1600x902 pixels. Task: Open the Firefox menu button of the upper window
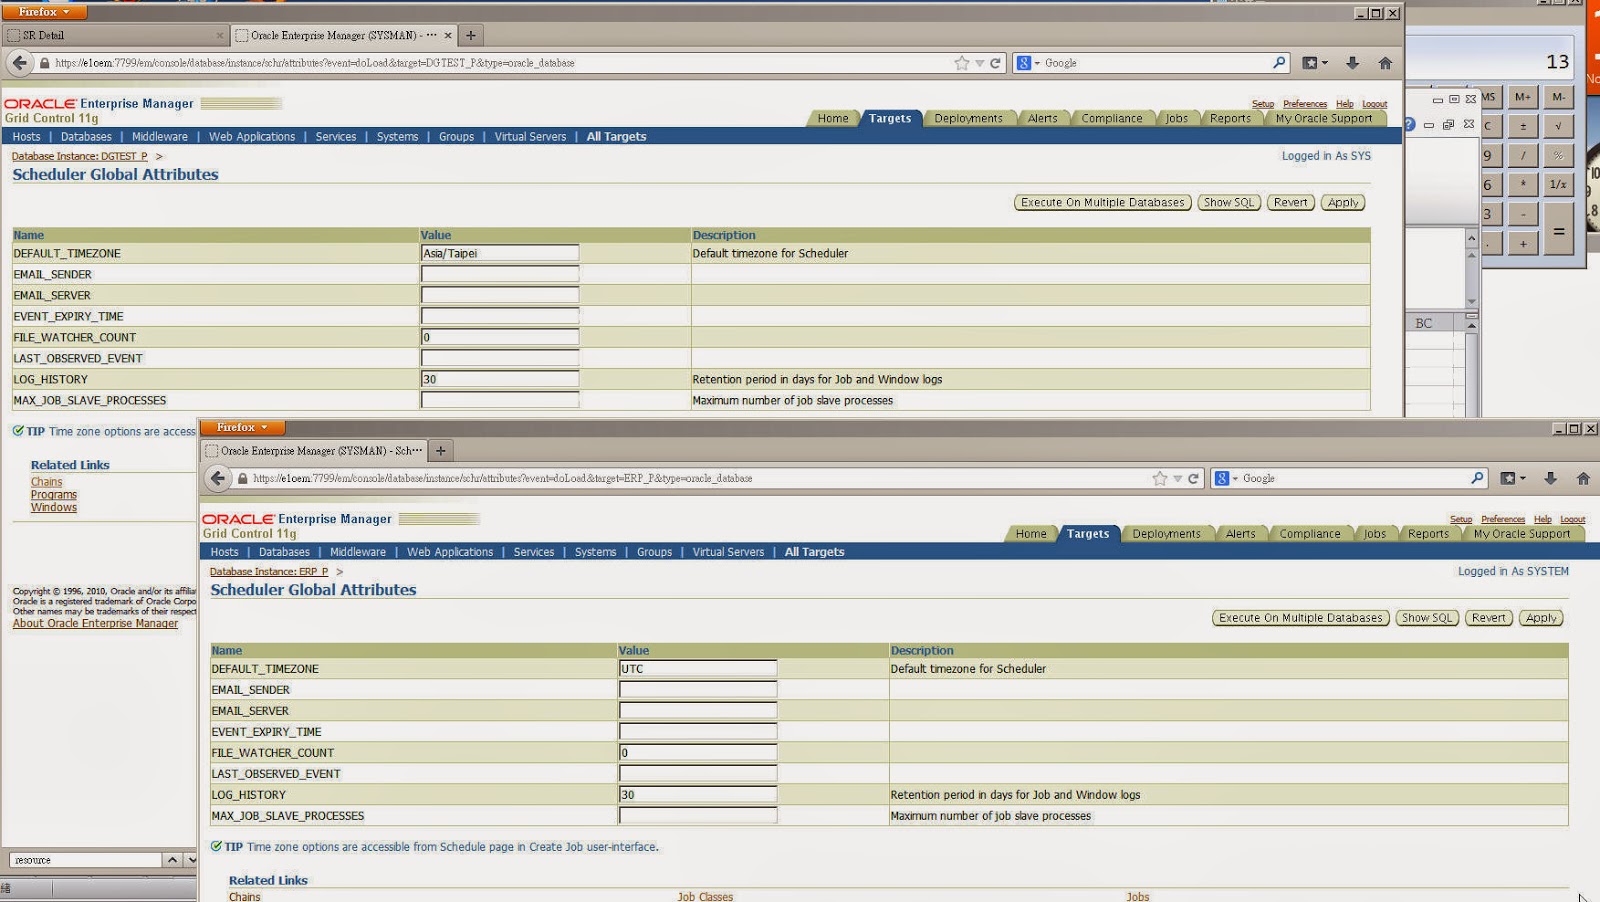point(44,12)
